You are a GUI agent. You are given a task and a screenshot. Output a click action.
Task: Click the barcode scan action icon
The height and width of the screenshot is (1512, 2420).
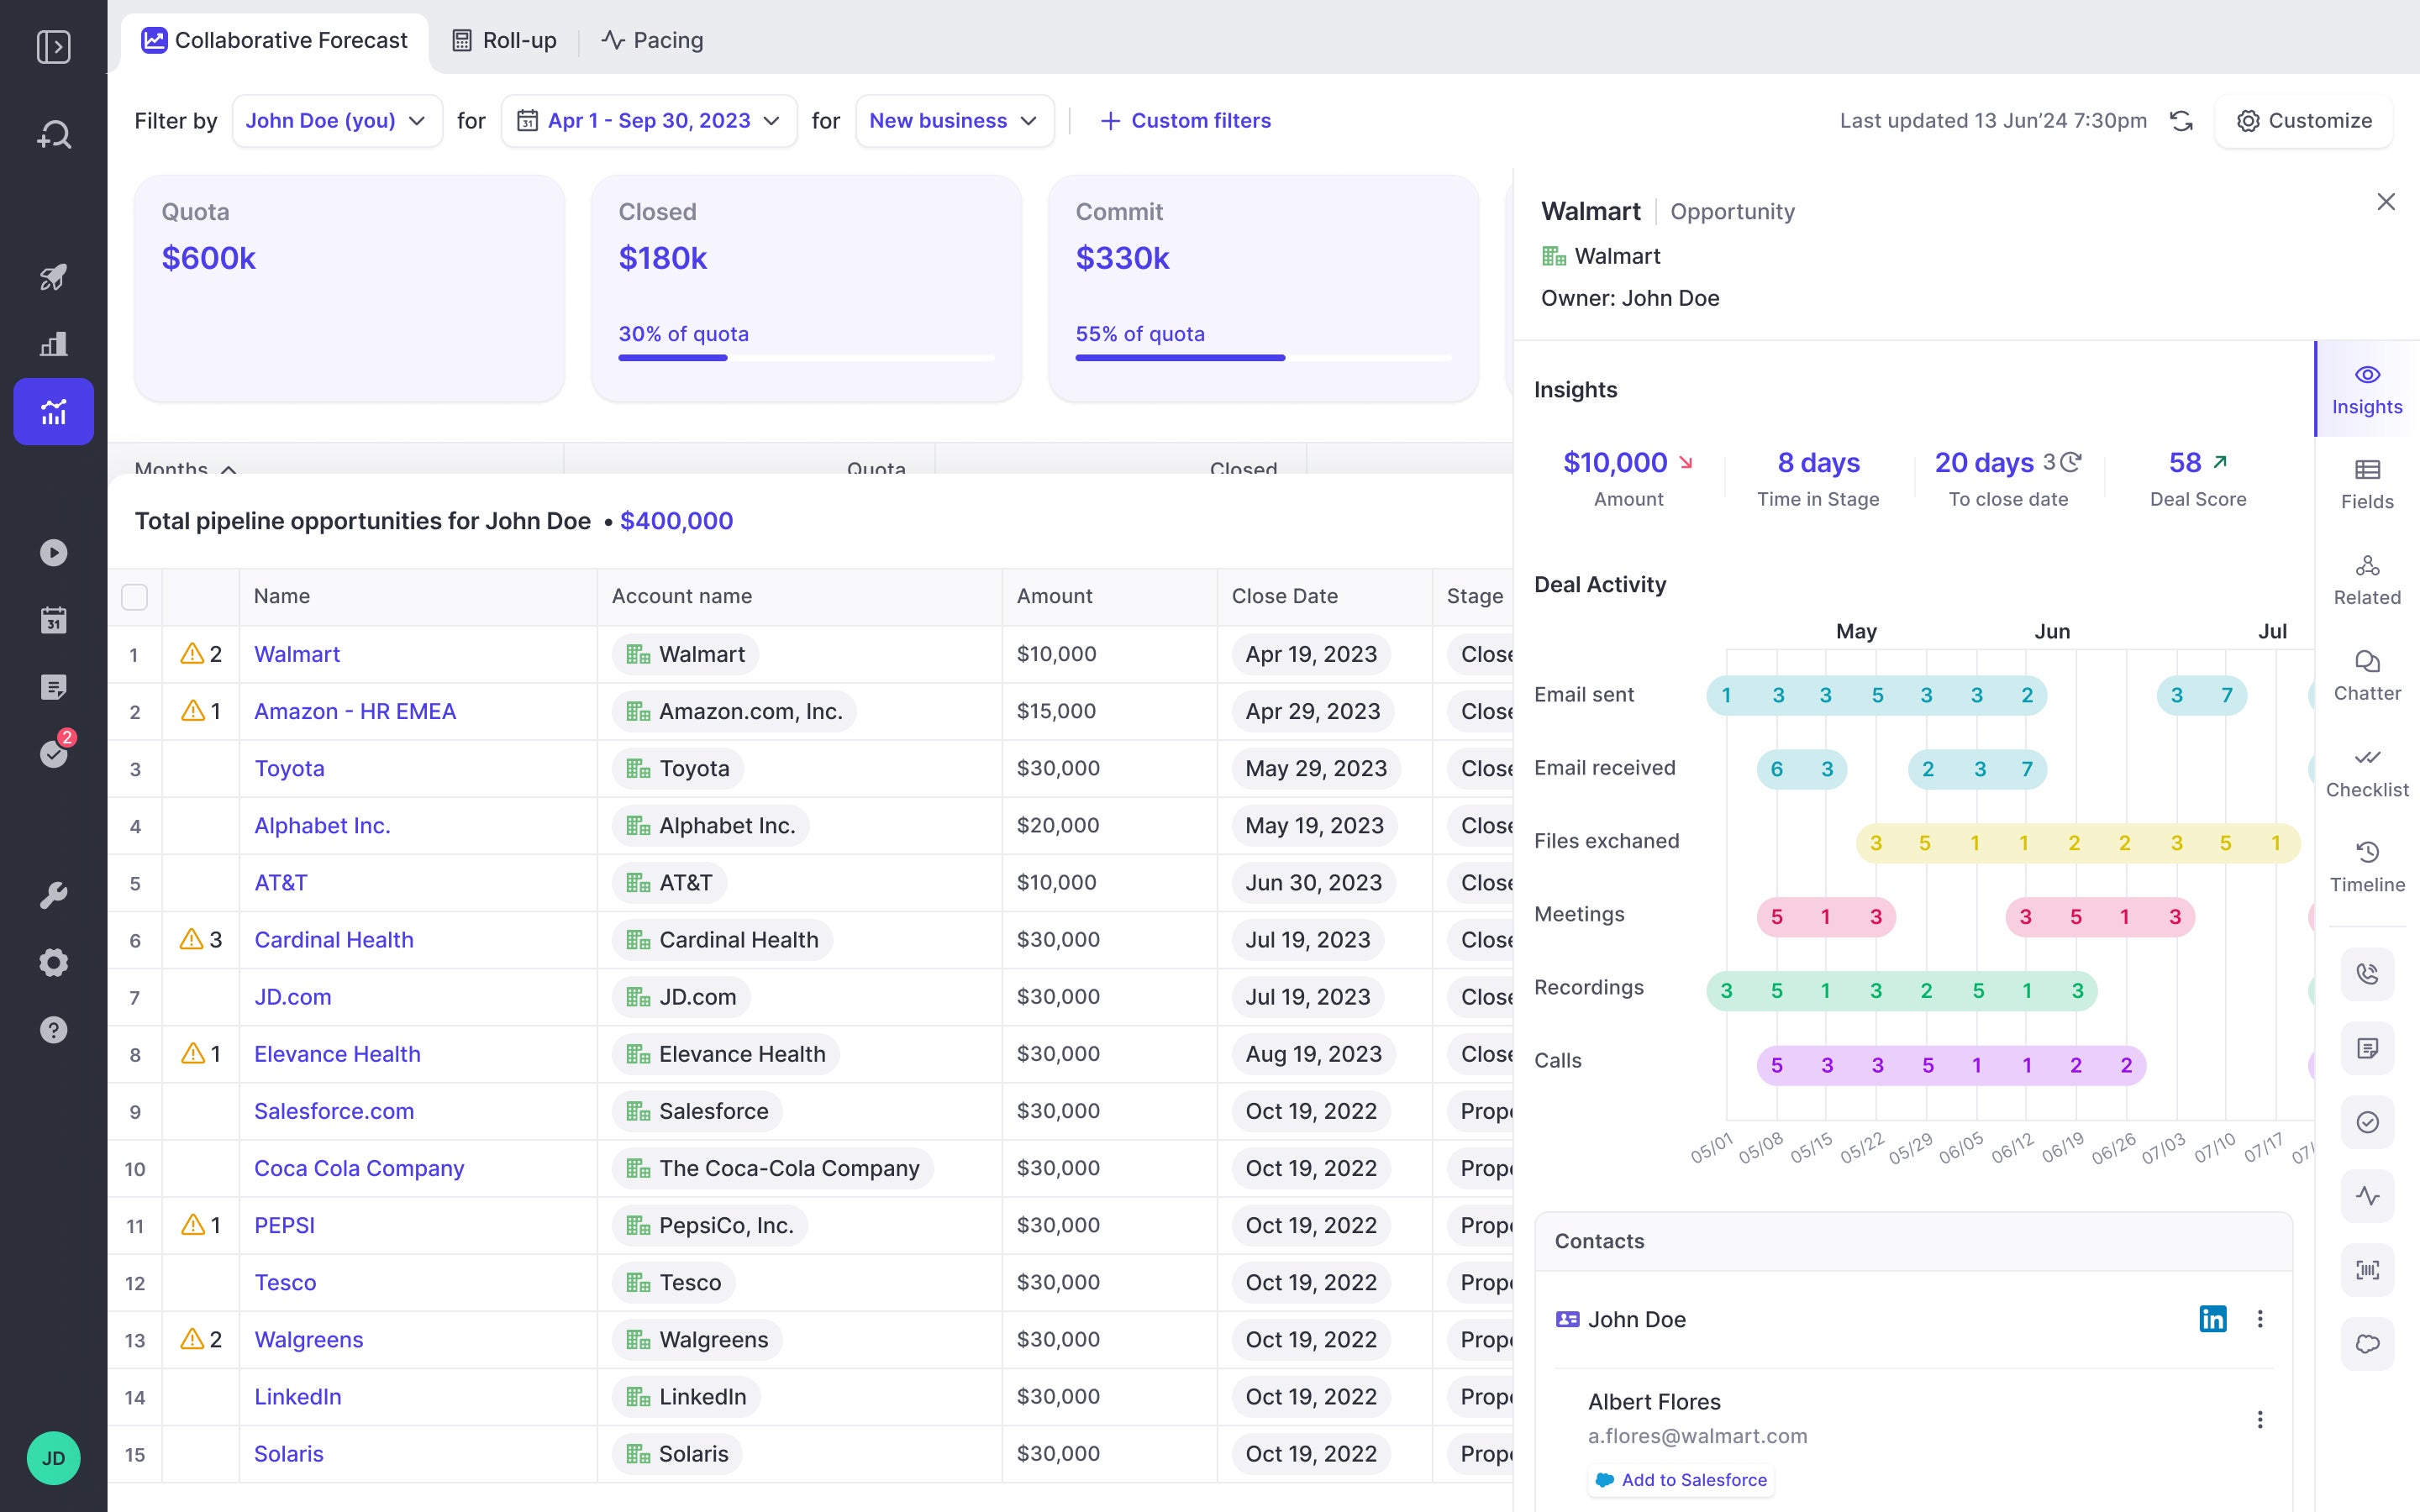tap(2367, 1270)
